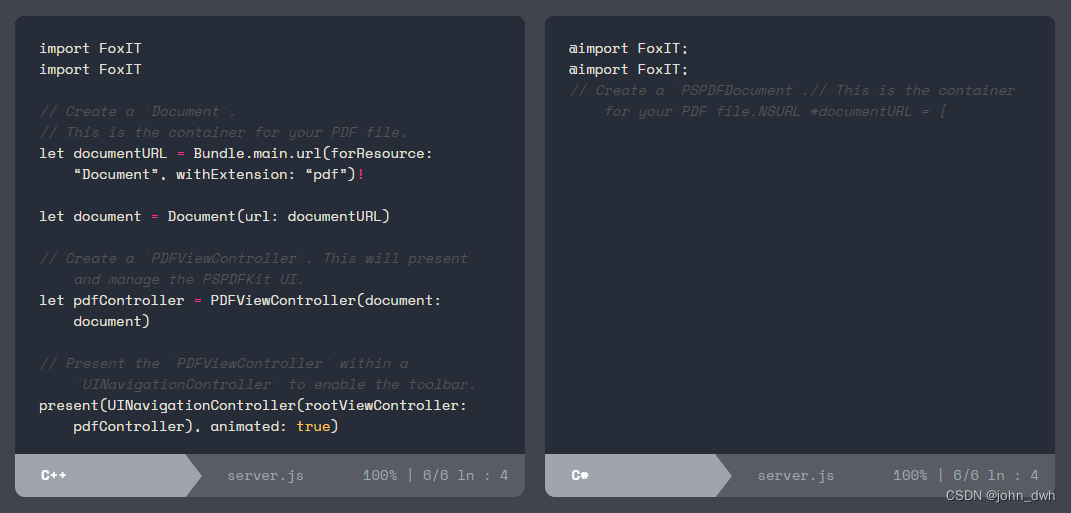Click the comment "// Create a `Document`."
1071x513 pixels.
point(137,111)
